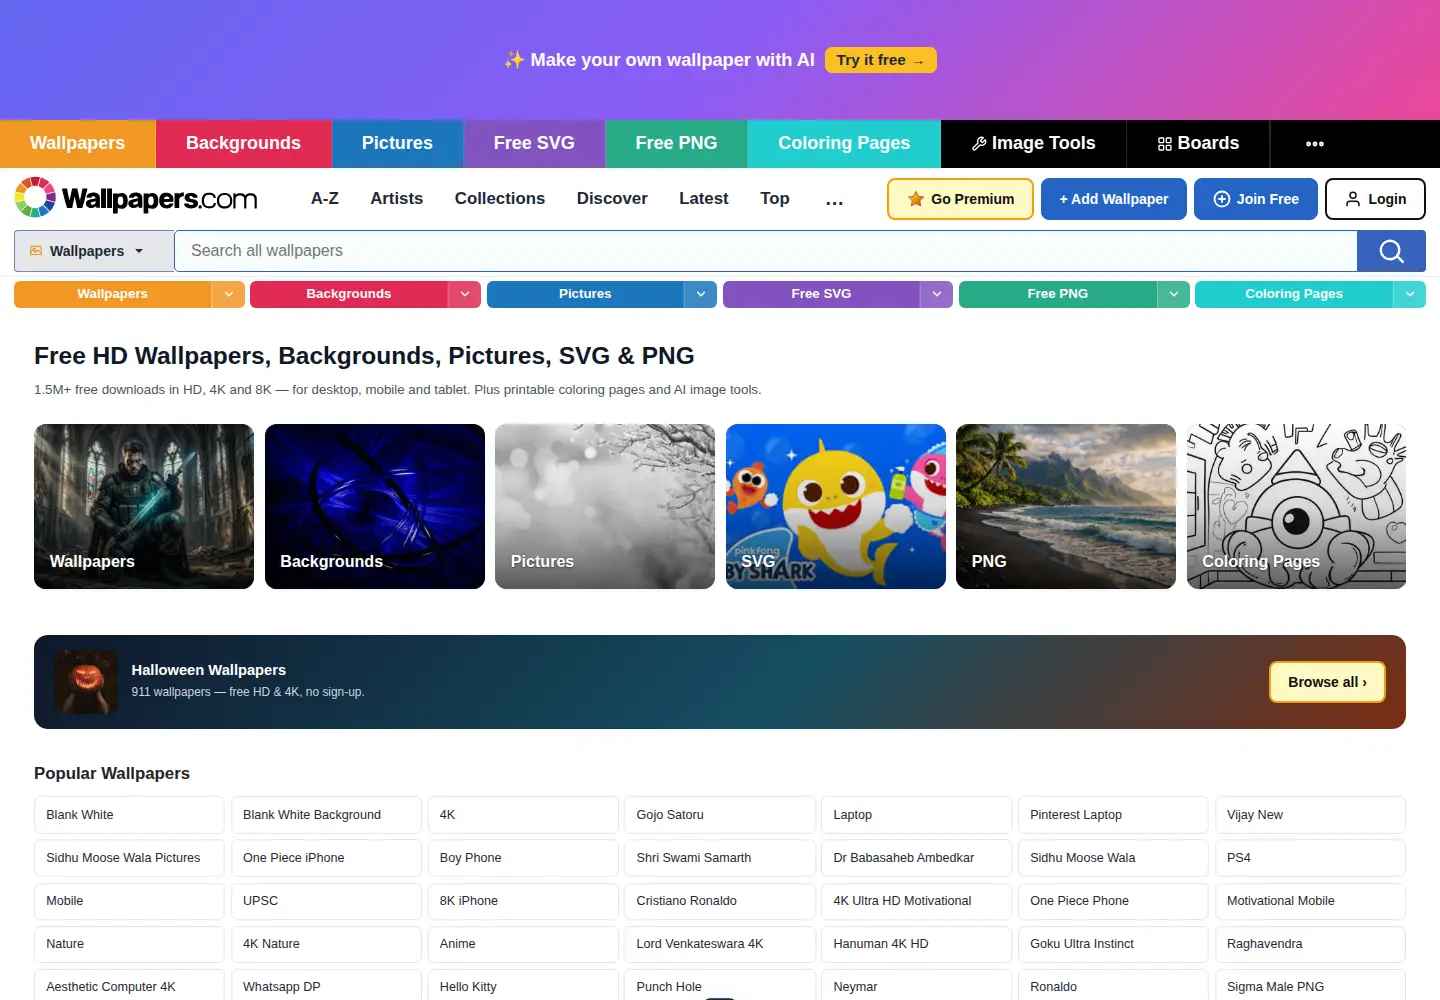Expand the red Backgrounds pill dropdown arrow

464,294
